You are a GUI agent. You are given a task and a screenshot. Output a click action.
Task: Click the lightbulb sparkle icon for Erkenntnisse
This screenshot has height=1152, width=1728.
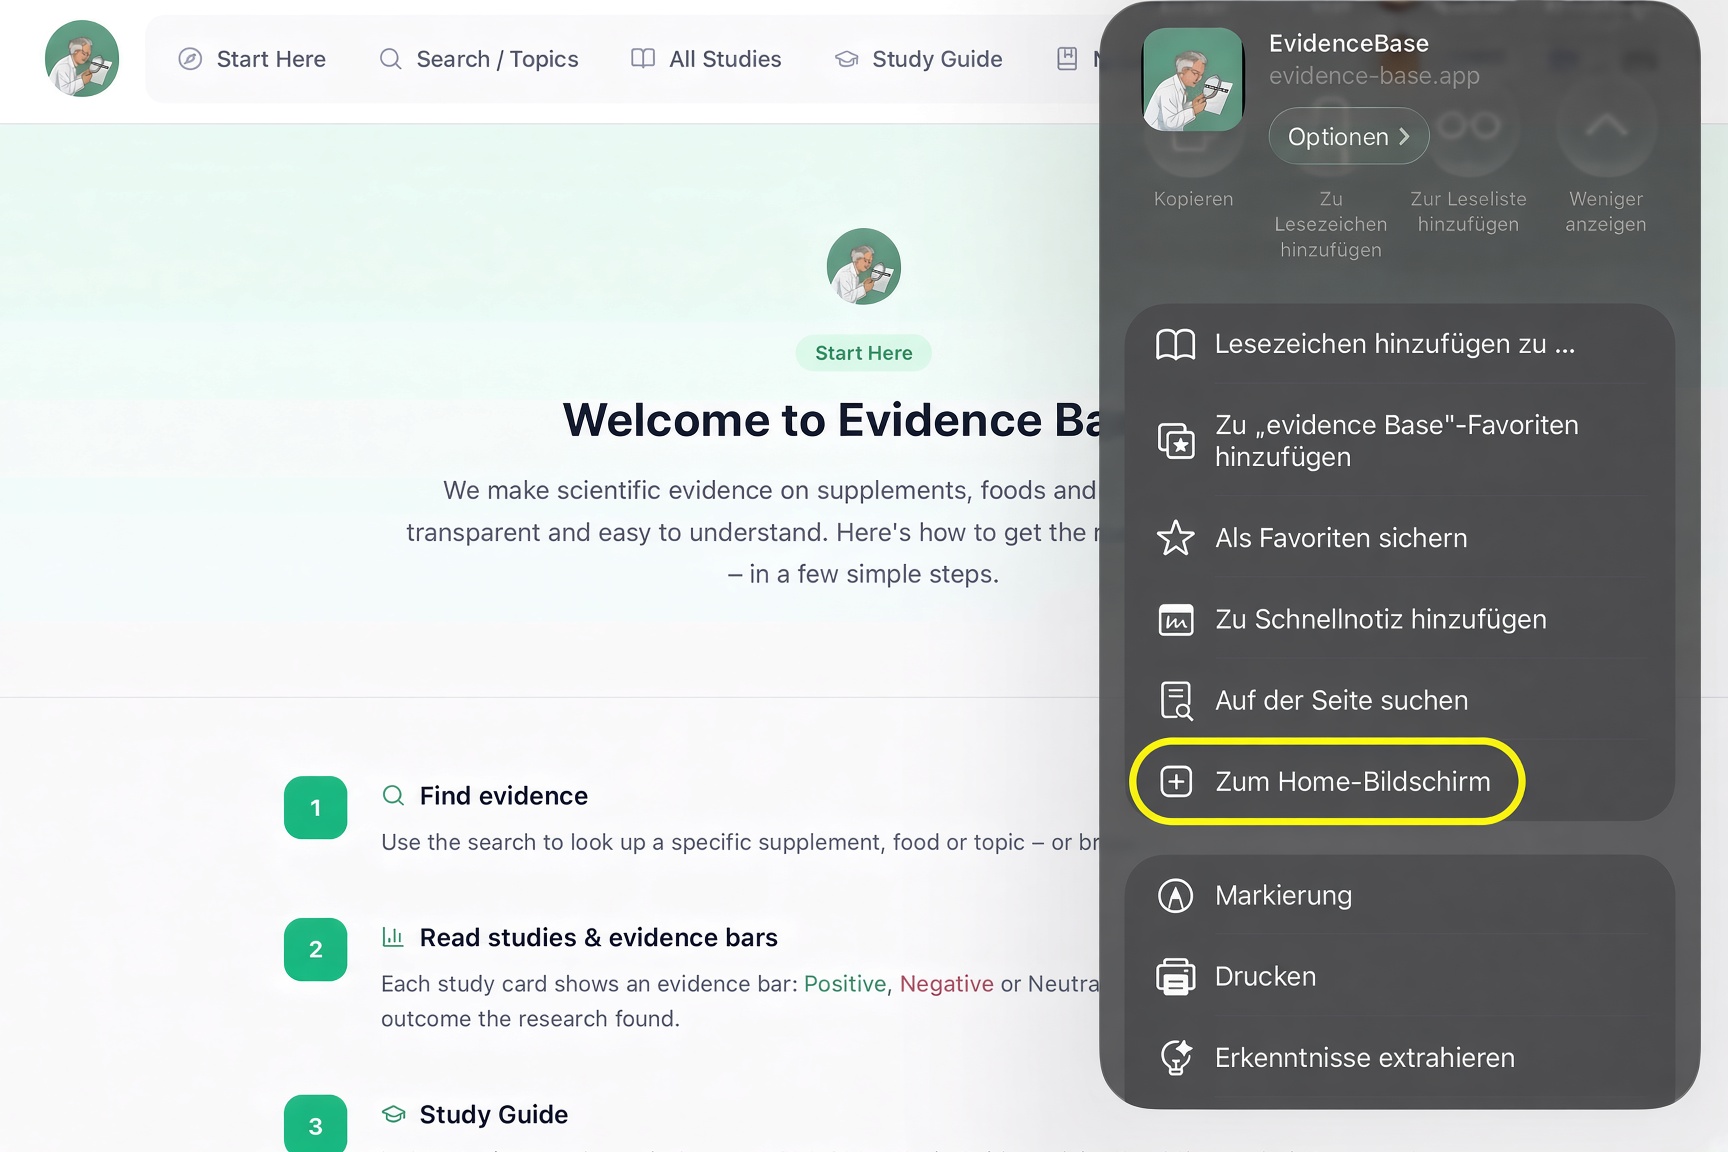pyautogui.click(x=1176, y=1058)
